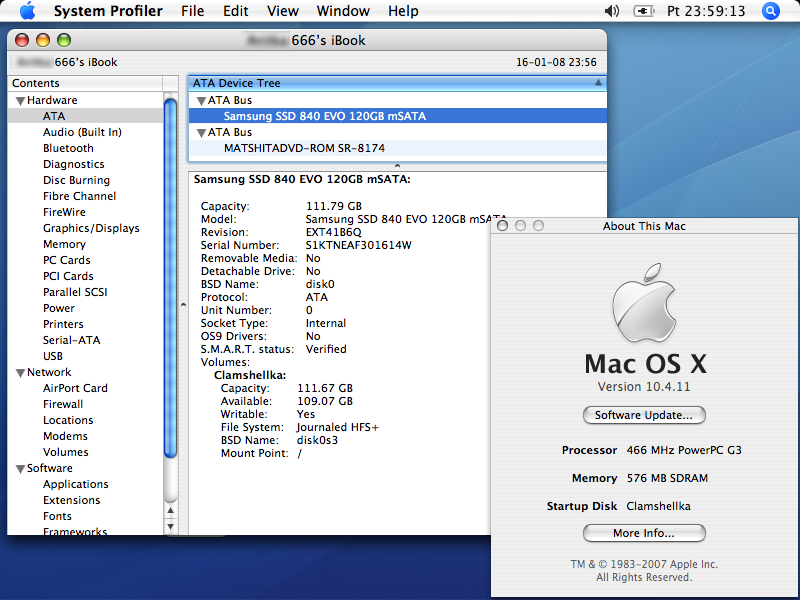The width and height of the screenshot is (800, 600).
Task: Click Journaled HFS+ file system value
Action: 338,428
